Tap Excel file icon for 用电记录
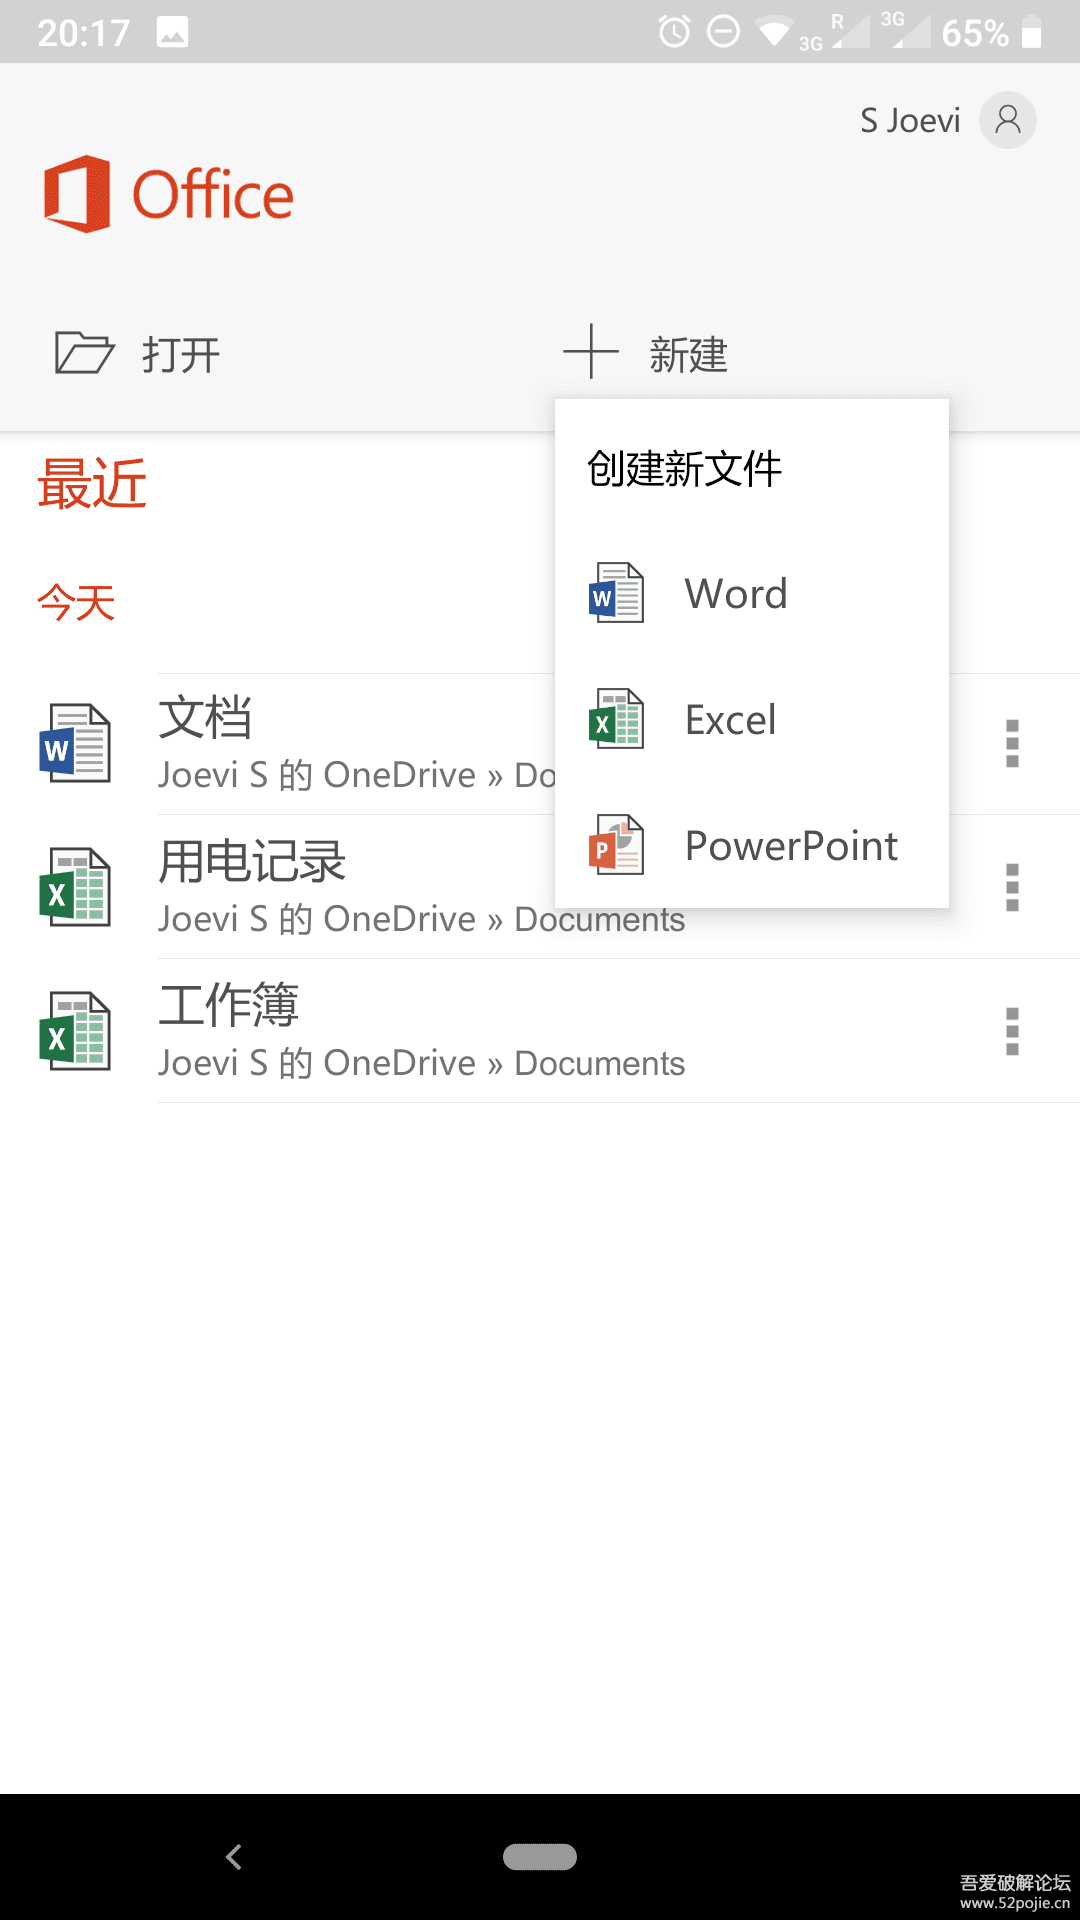The image size is (1080, 1920). [x=75, y=888]
